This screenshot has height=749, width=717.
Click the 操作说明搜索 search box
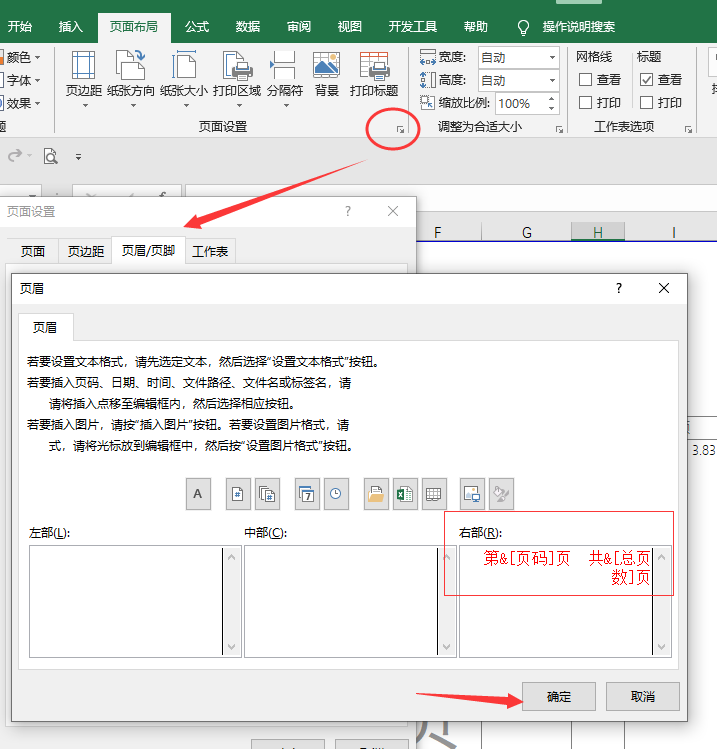tap(578, 27)
